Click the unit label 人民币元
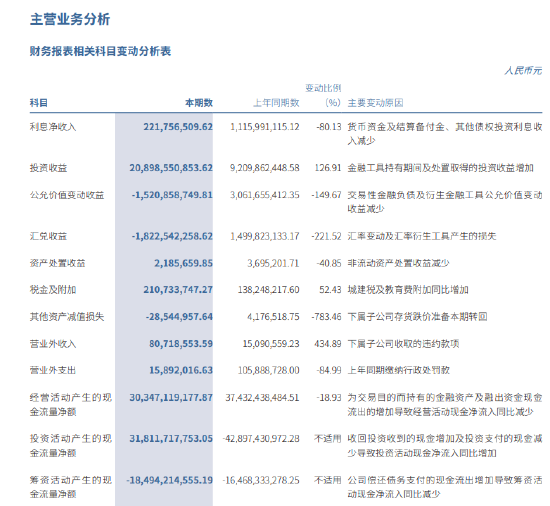Image resolution: width=550 pixels, height=506 pixels. point(523,71)
